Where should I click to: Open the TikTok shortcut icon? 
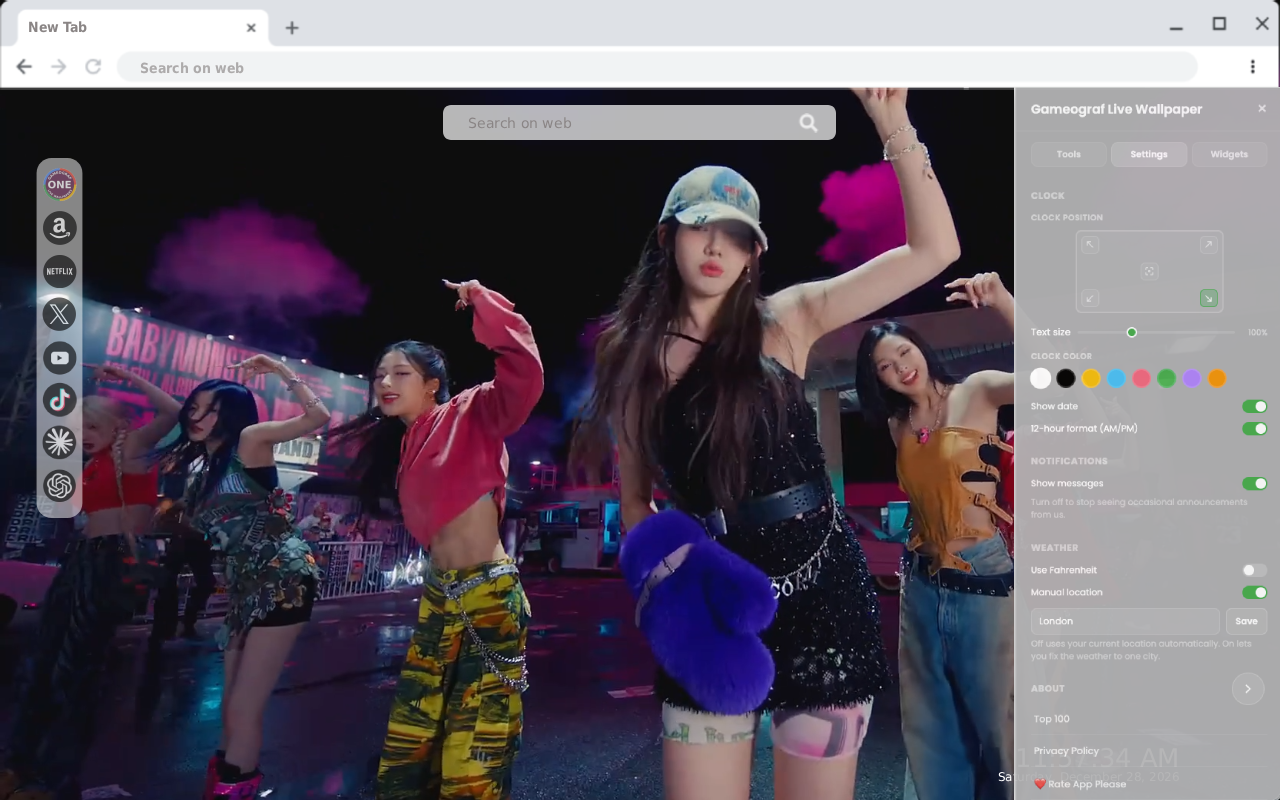[60, 400]
